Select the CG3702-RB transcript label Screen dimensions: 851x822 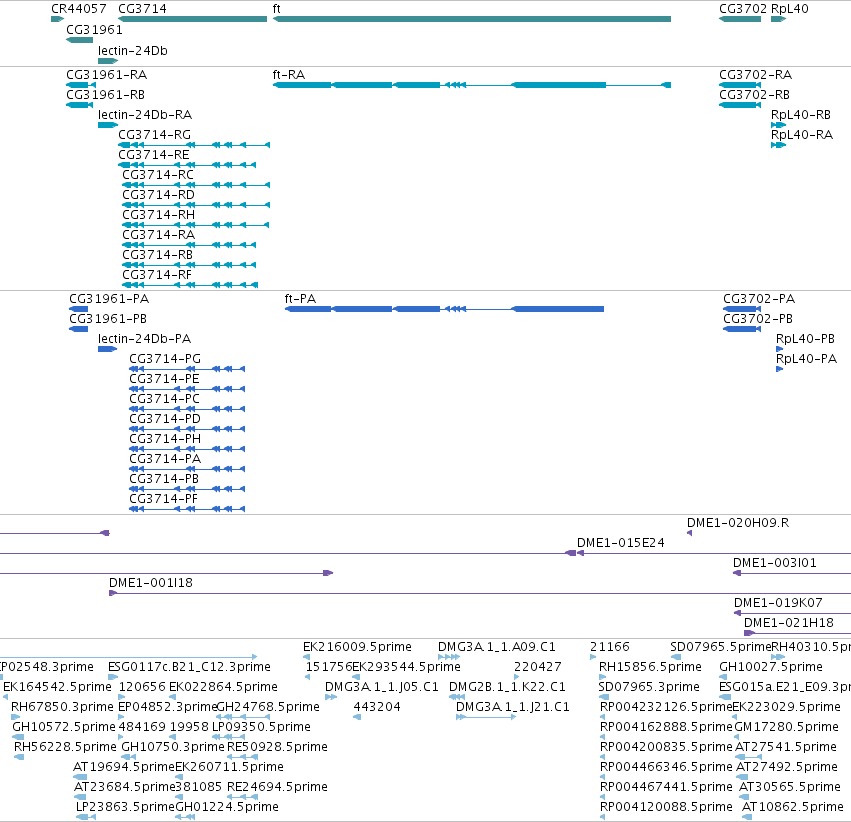[754, 95]
